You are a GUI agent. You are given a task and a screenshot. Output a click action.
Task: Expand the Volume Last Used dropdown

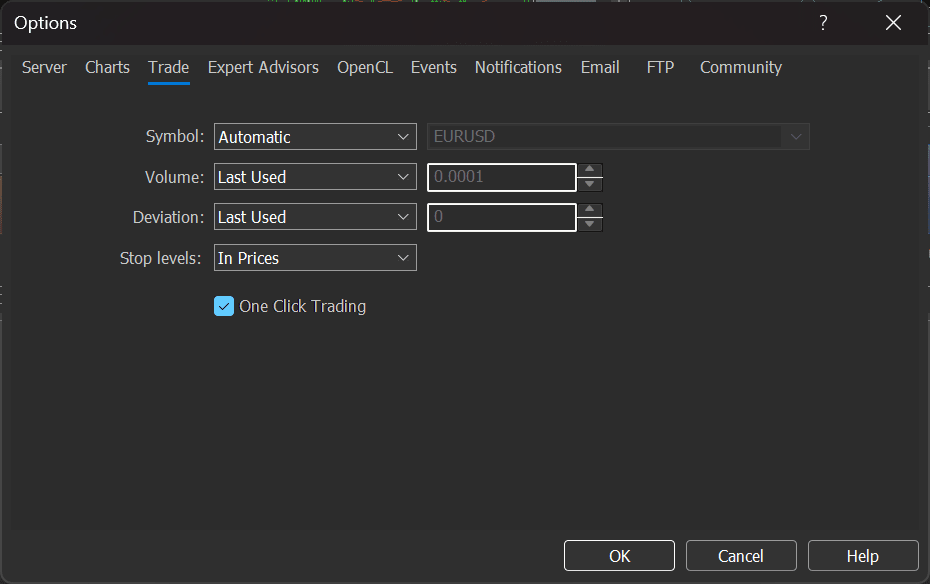pos(315,177)
